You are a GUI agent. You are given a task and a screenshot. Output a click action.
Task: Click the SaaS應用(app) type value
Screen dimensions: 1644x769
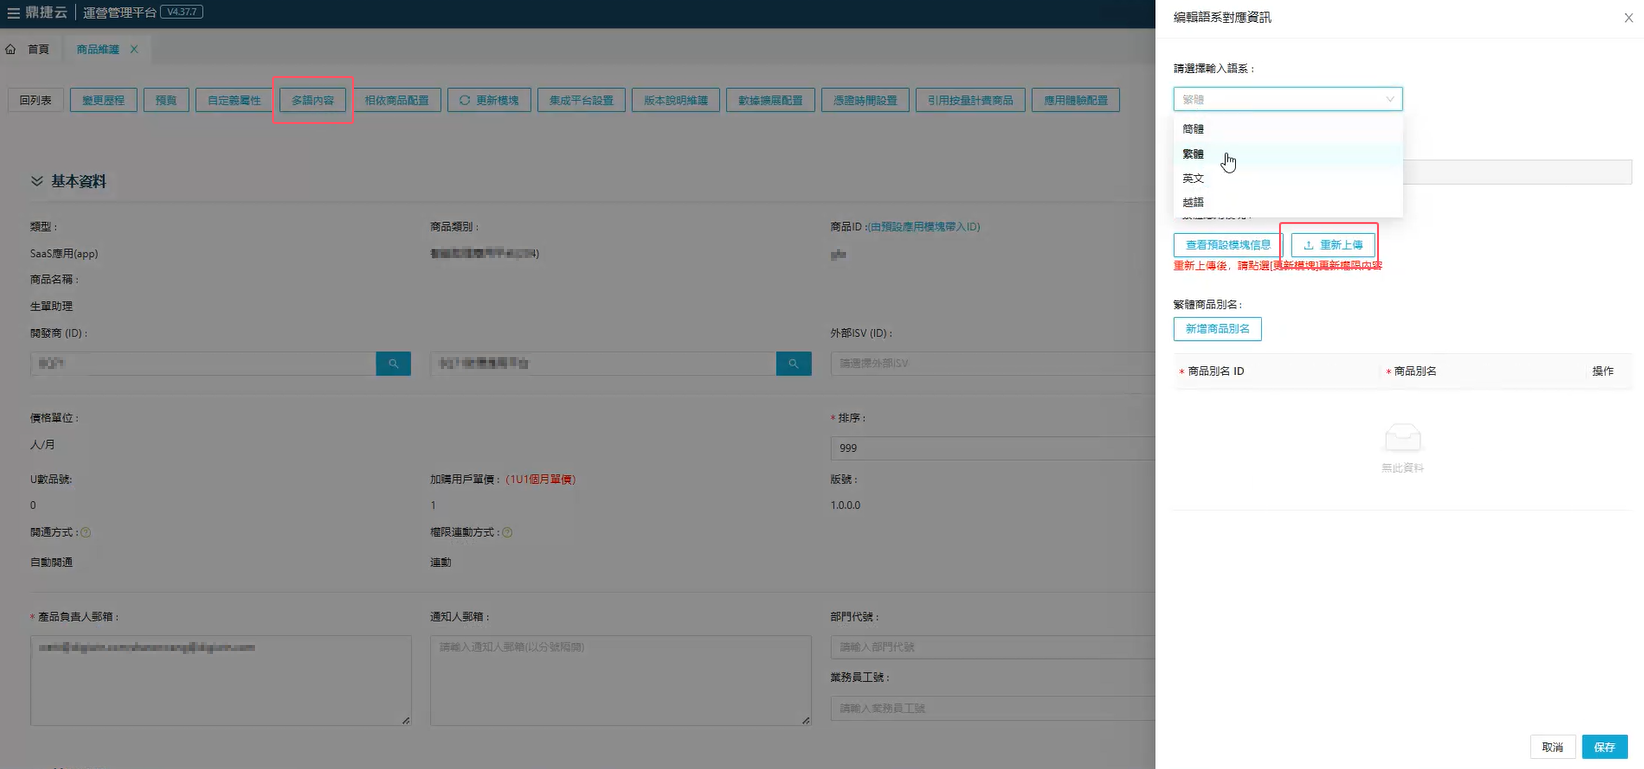coord(64,254)
